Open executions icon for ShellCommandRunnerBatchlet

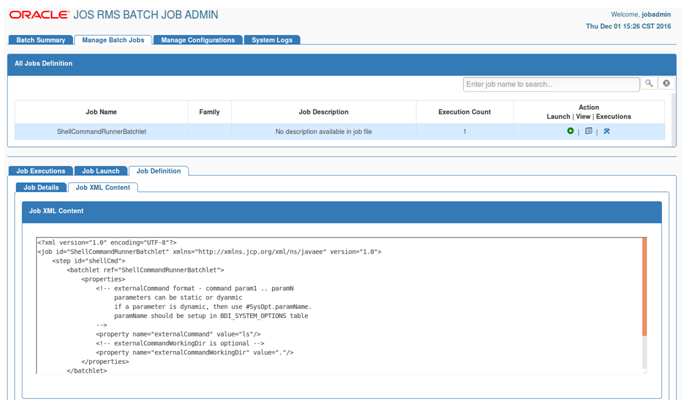[607, 131]
